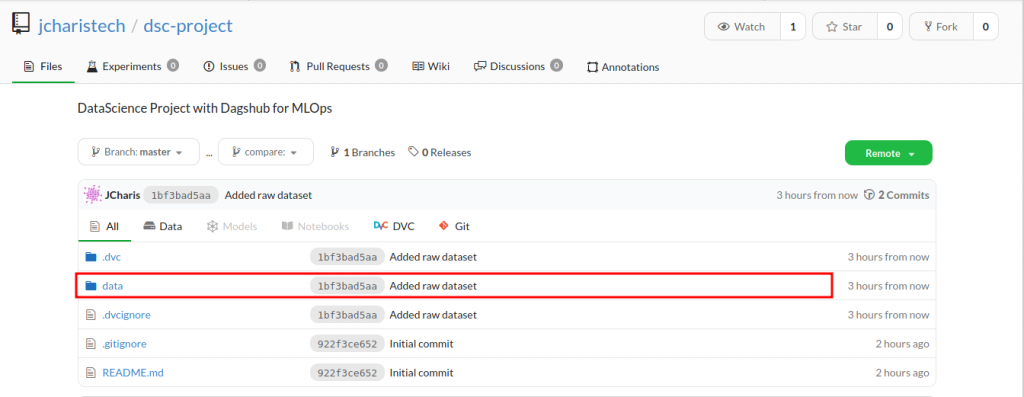
Task: Star the repository
Action: (x=844, y=27)
